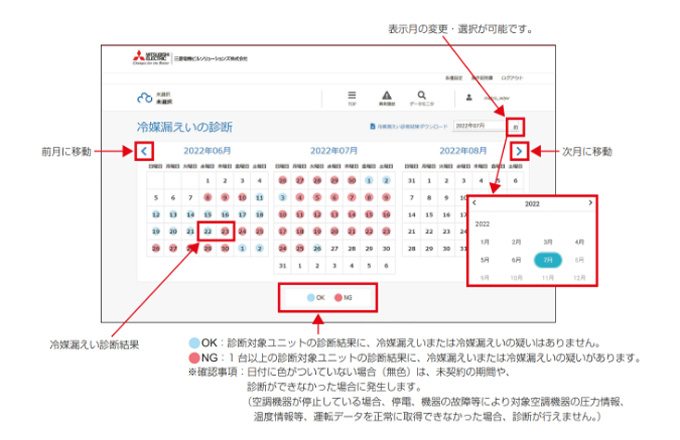Choose 3月 in the month picker
The image size is (680, 440).
pos(546,242)
